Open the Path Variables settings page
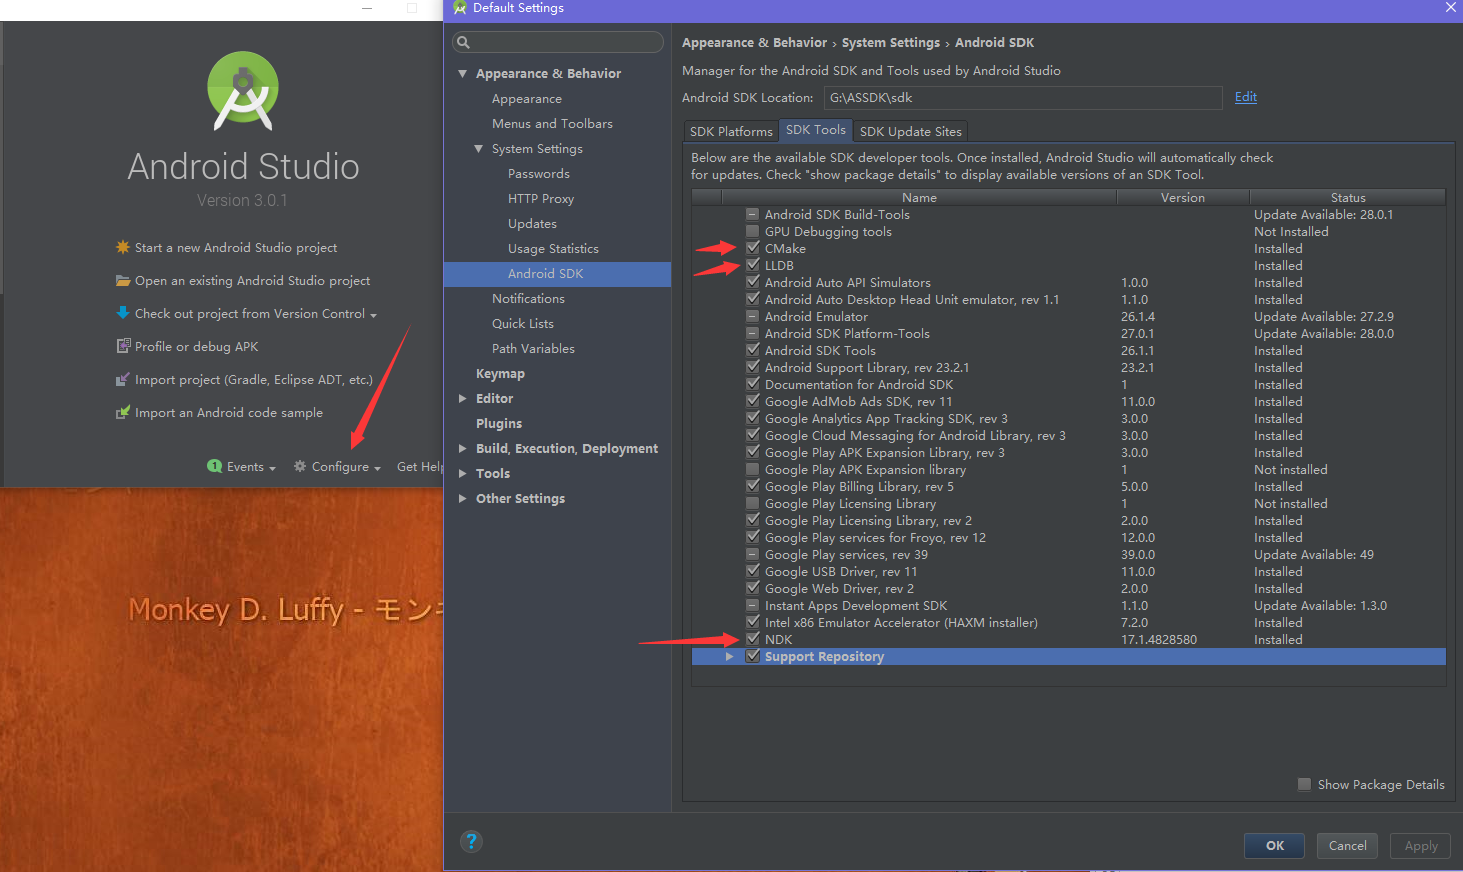This screenshot has width=1463, height=872. point(533,348)
